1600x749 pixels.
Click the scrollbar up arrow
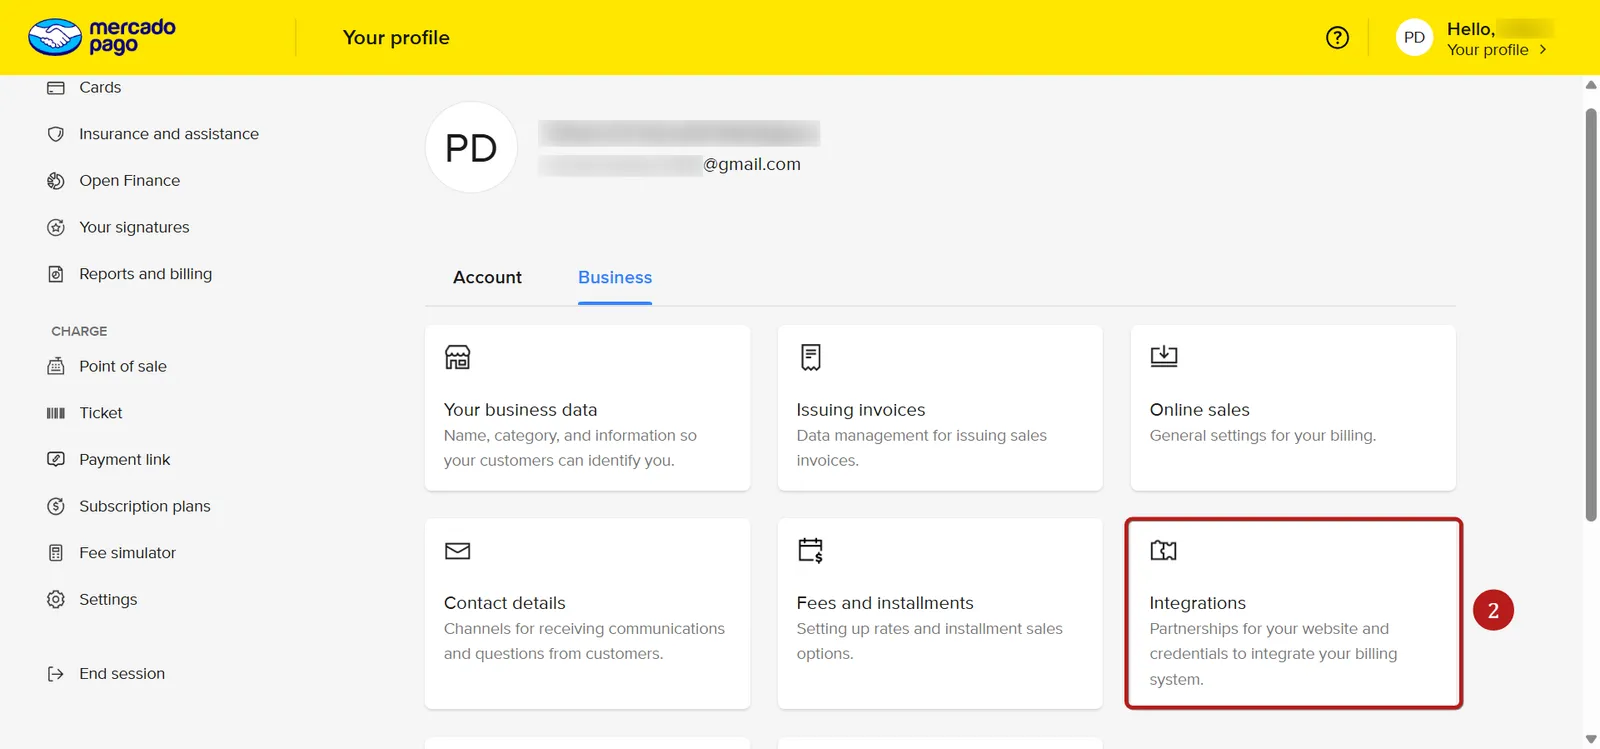click(1591, 85)
